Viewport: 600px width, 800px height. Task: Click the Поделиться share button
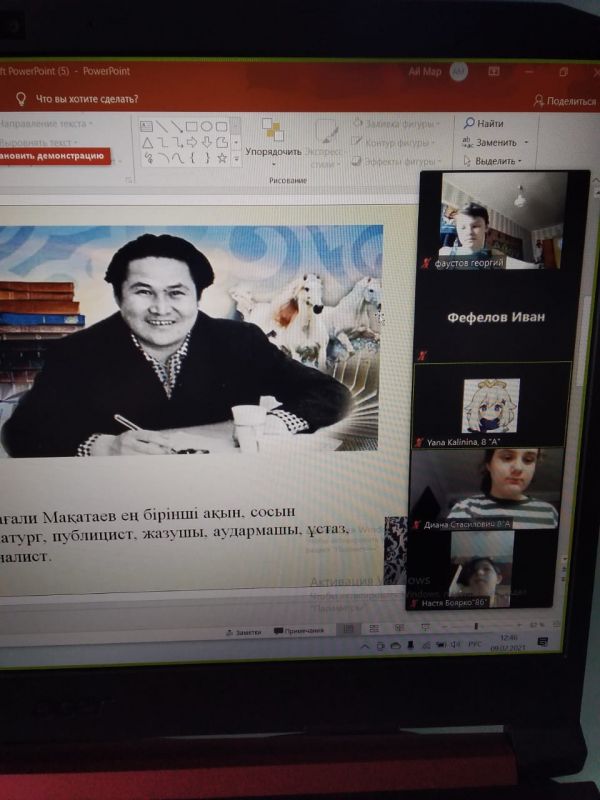click(566, 100)
